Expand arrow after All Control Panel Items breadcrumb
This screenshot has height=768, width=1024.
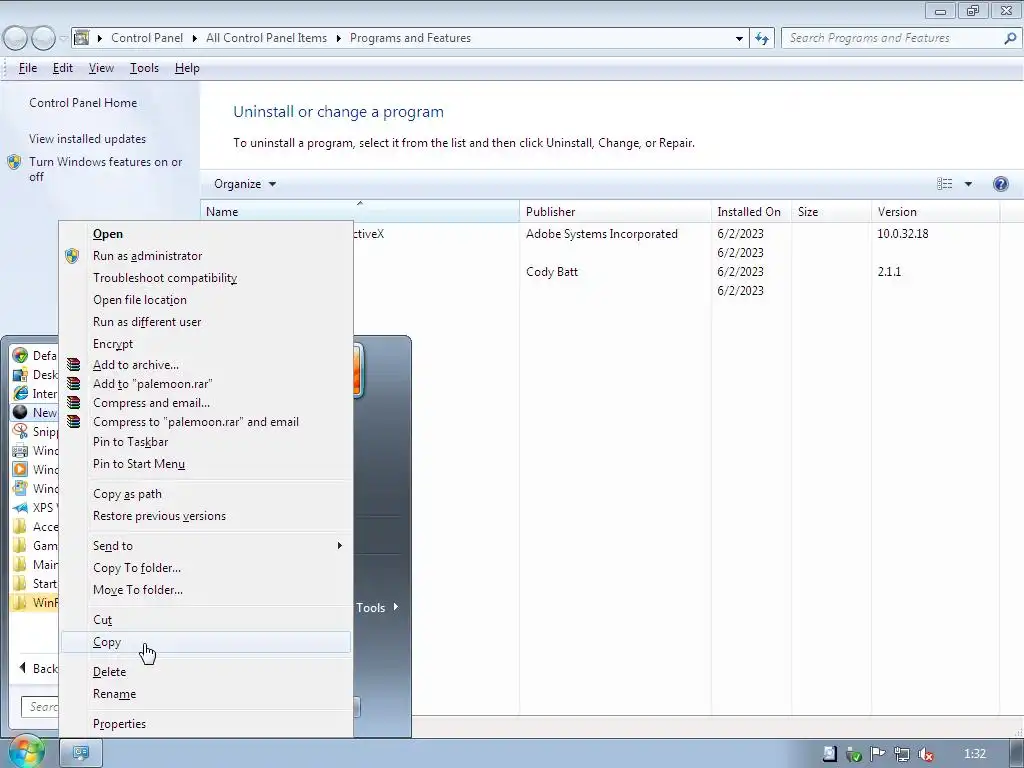338,38
